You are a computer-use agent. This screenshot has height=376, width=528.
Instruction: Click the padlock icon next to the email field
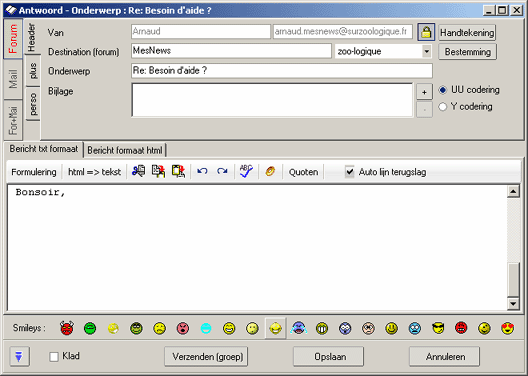click(x=426, y=32)
